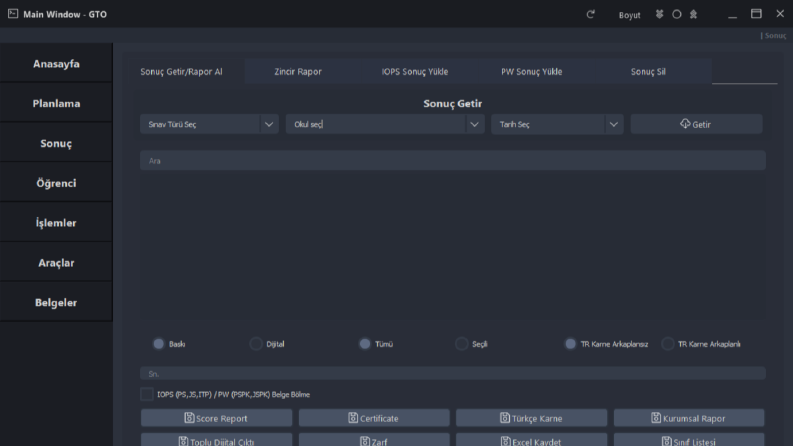The width and height of the screenshot is (793, 446).
Task: Select TR Karne Arkaplansız radio option
Action: (x=570, y=344)
